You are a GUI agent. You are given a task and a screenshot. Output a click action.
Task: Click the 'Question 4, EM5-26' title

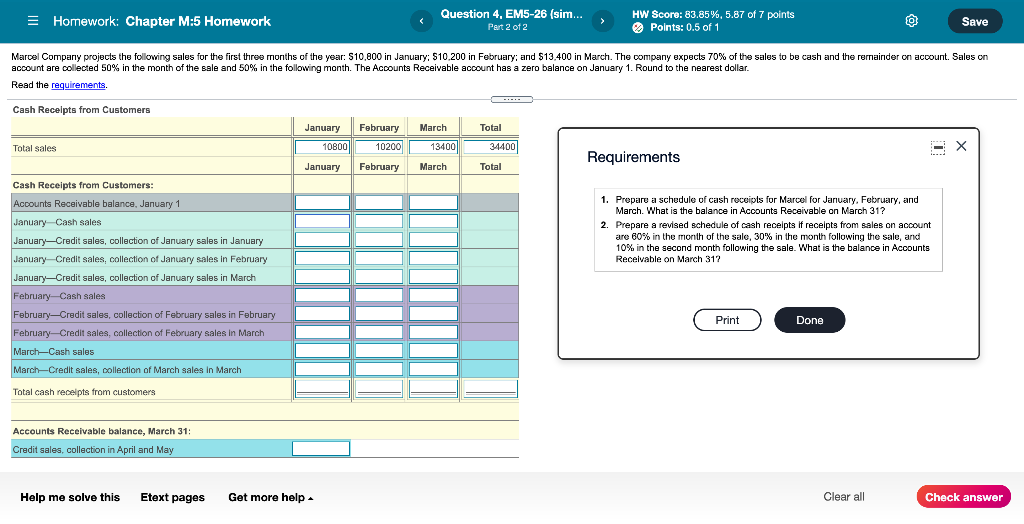511,14
